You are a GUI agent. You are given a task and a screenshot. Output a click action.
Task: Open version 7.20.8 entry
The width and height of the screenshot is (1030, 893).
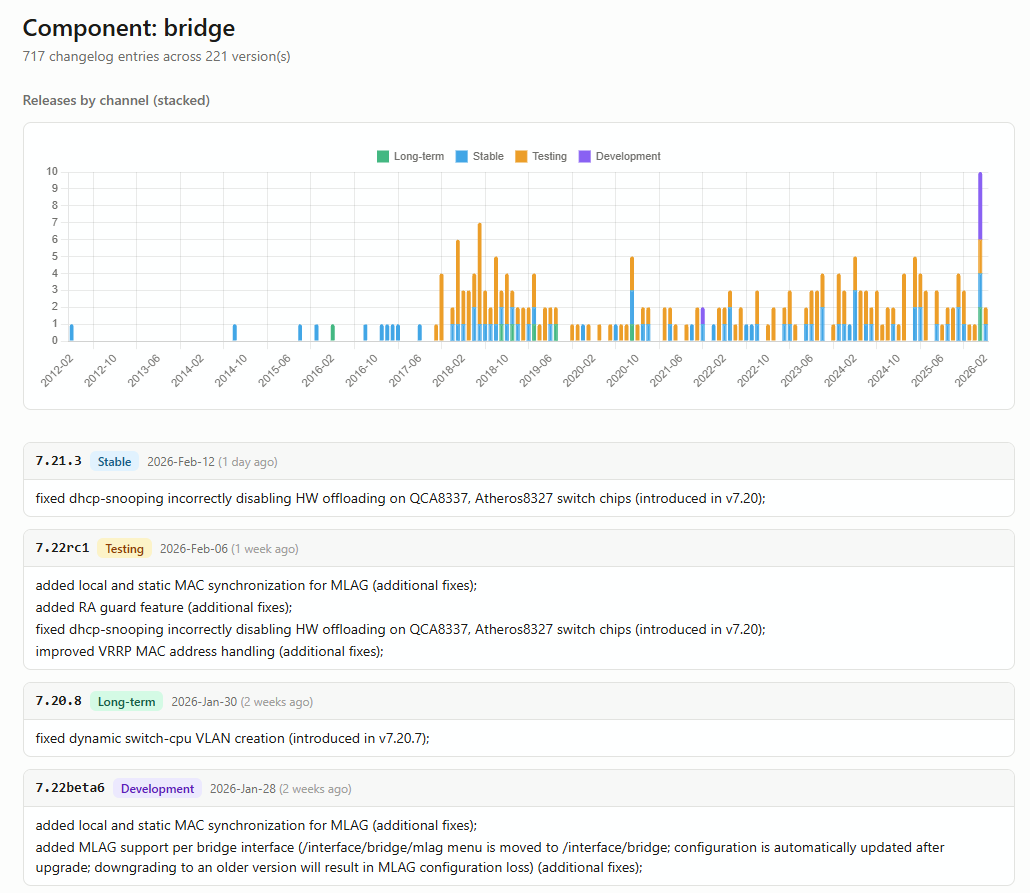pos(58,701)
